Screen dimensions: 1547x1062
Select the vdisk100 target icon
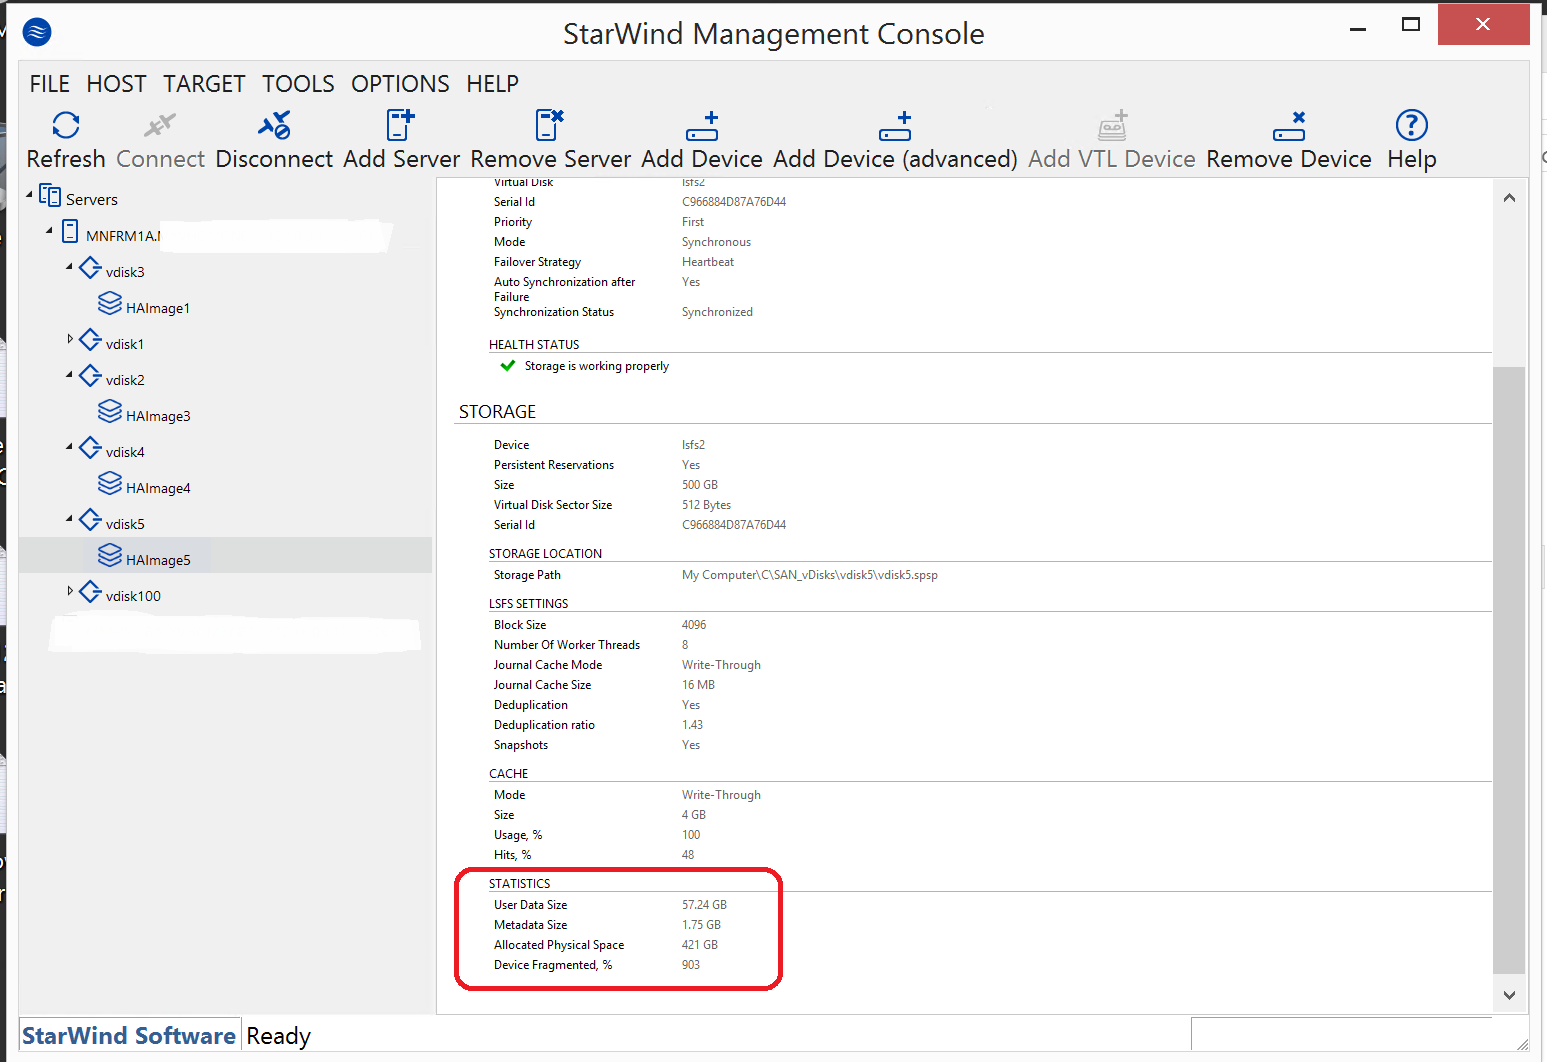coord(90,592)
